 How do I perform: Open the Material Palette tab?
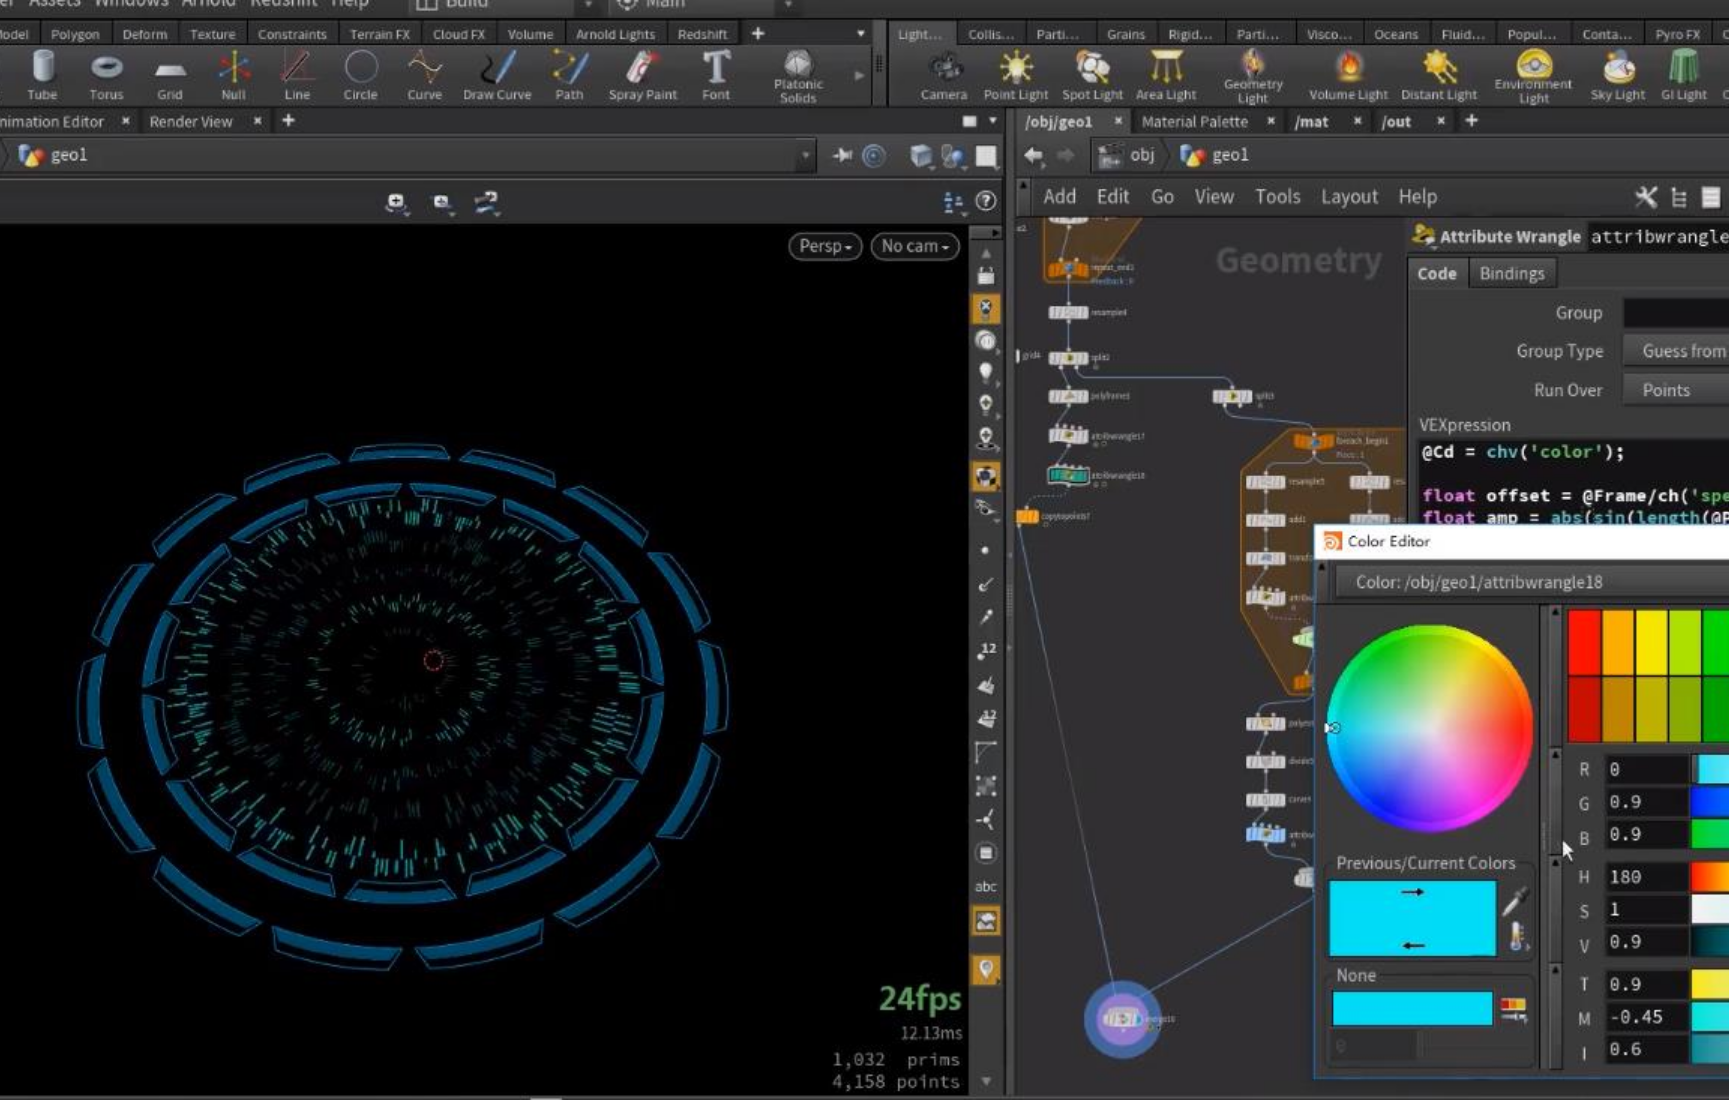coord(1194,121)
